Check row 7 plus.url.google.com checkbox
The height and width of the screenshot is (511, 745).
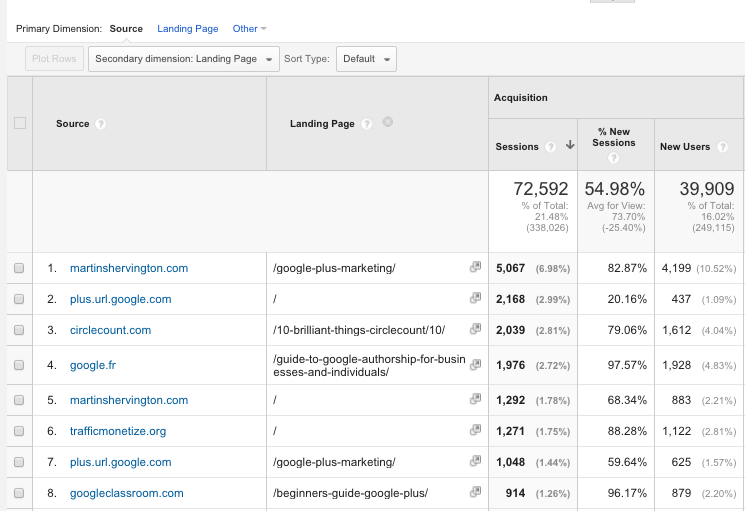tap(19, 462)
